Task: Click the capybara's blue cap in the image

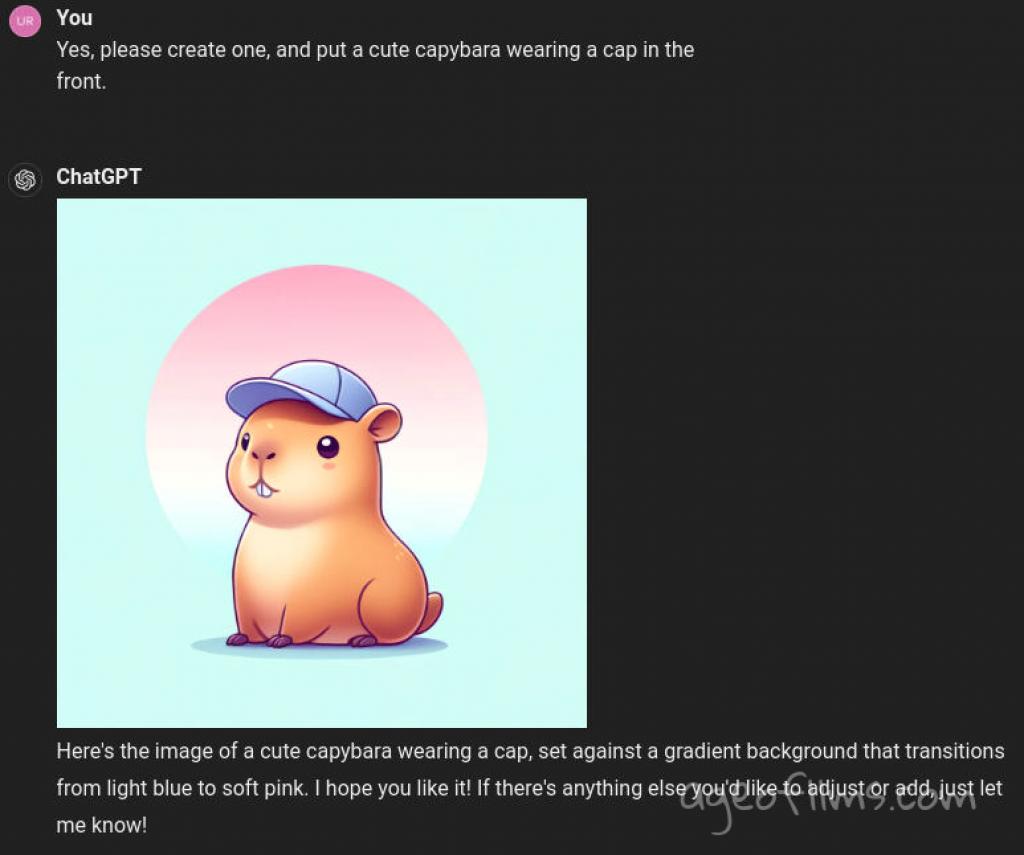Action: tap(302, 389)
